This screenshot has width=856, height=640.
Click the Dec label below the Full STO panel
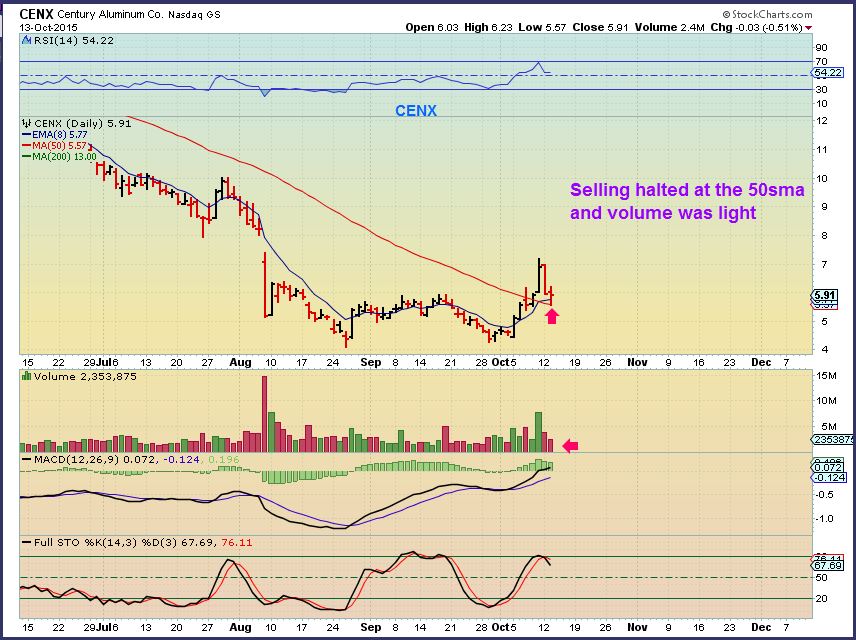pyautogui.click(x=761, y=627)
